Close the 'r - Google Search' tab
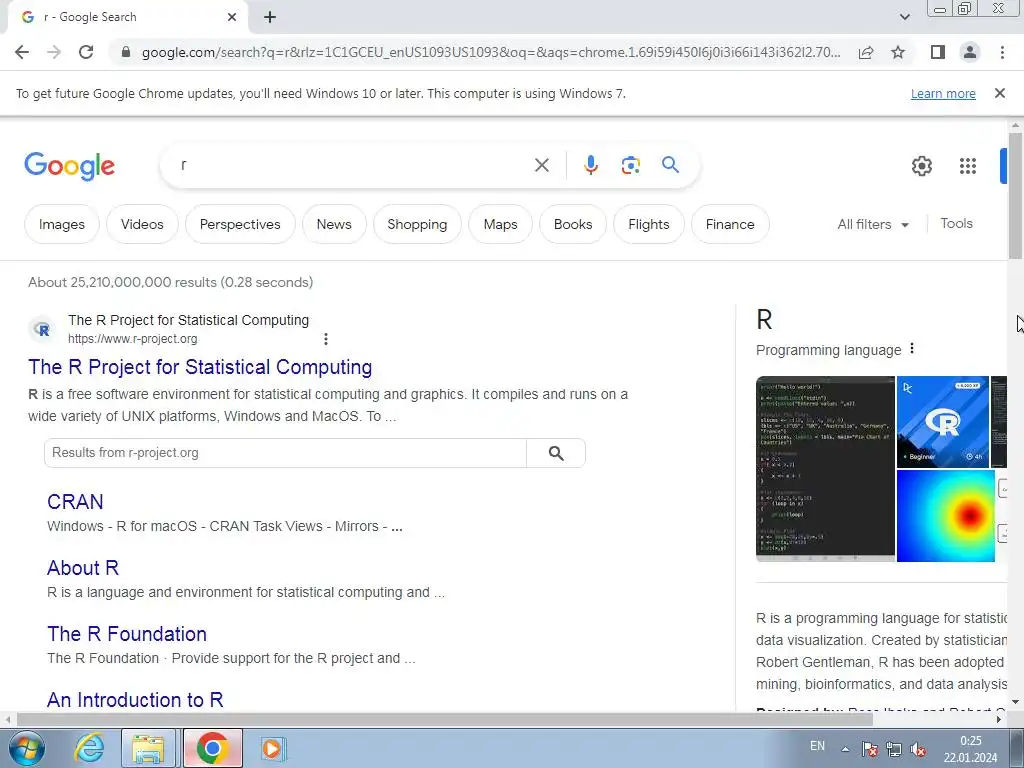Image resolution: width=1024 pixels, height=768 pixels. tap(232, 18)
